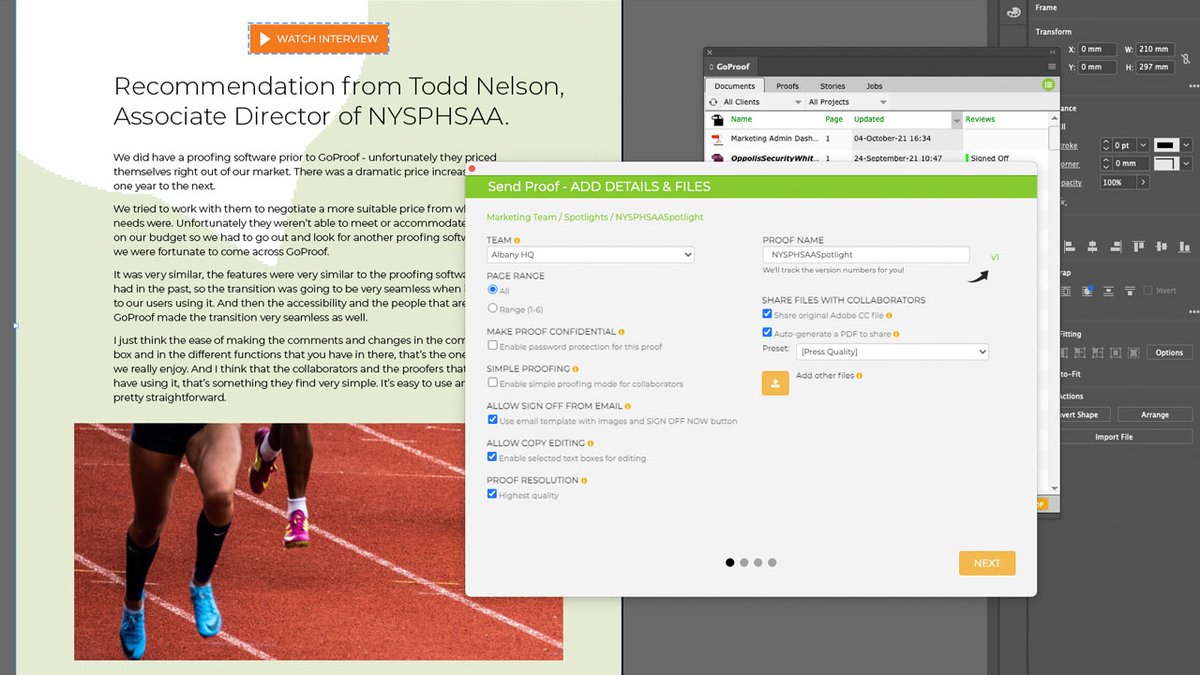This screenshot has height=675, width=1200.
Task: Open stroke weight 0 pt dropdown arrow
Action: coord(1145,145)
